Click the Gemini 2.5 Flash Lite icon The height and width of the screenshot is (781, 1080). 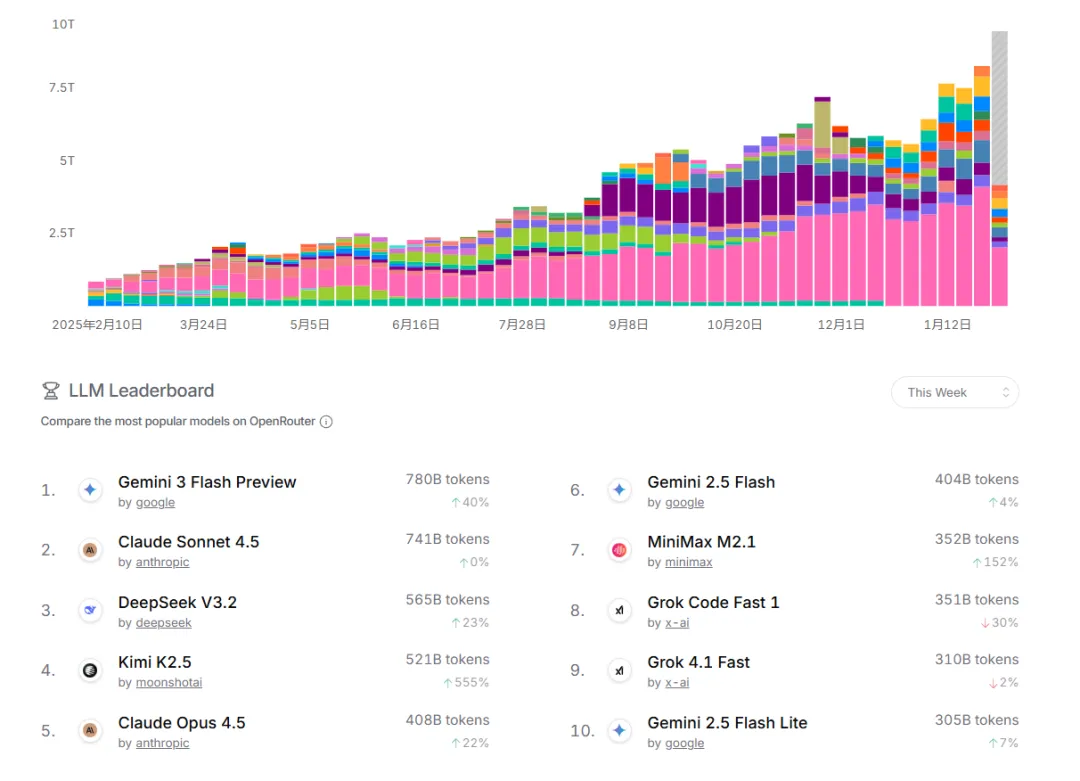coord(620,731)
